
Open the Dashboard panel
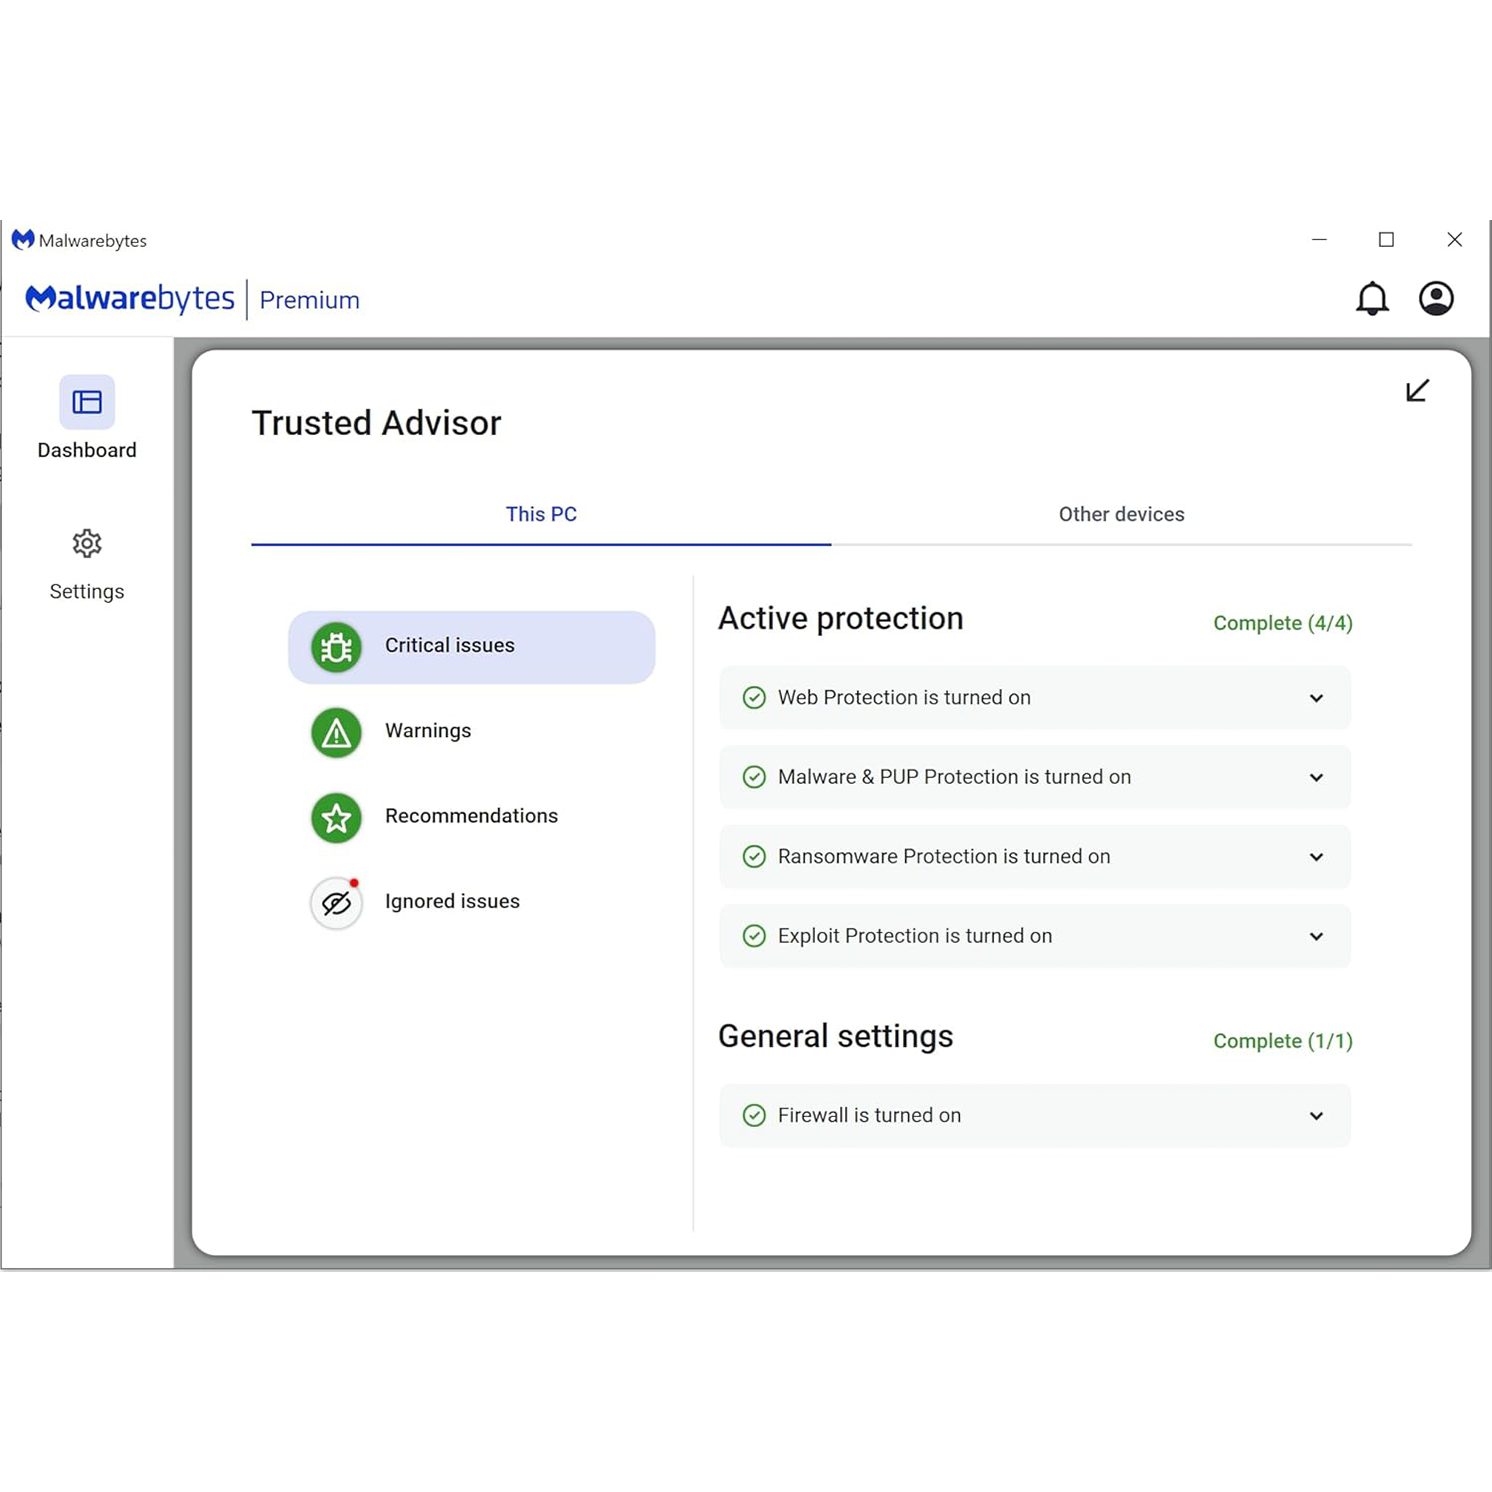[86, 420]
